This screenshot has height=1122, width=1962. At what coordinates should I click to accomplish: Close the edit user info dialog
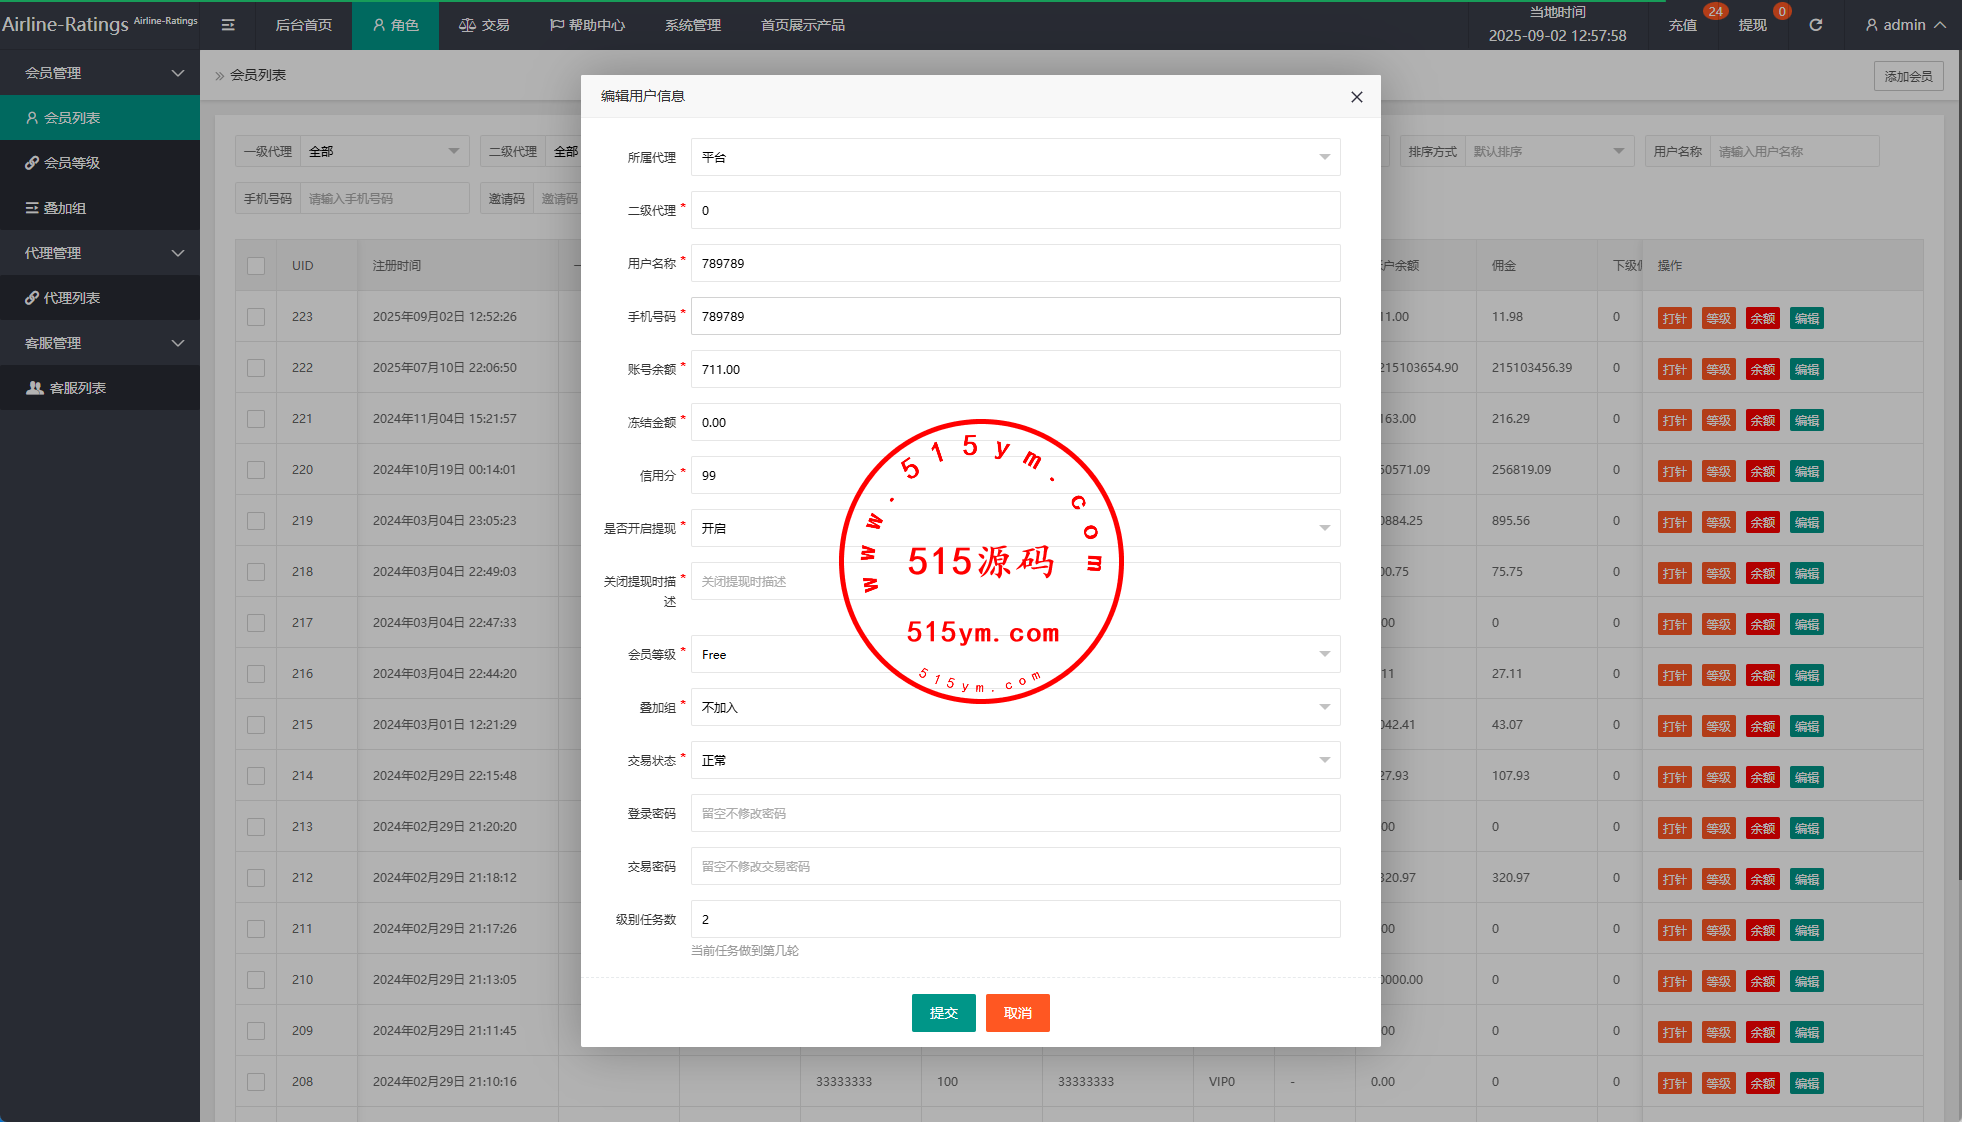click(x=1356, y=97)
